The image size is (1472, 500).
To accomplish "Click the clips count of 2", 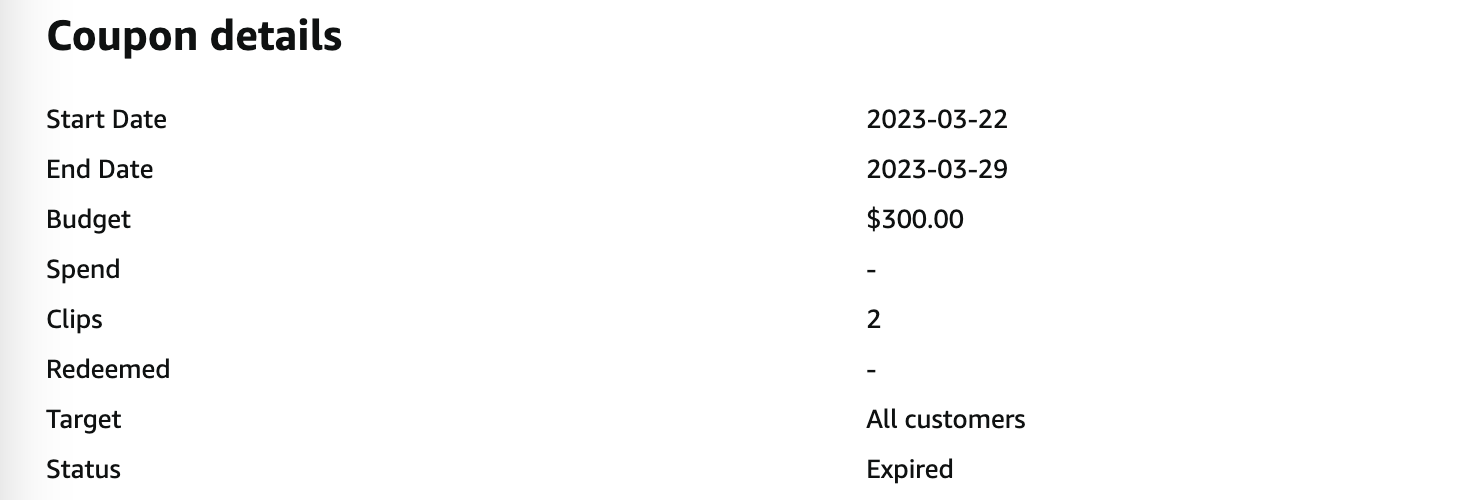I will [x=874, y=320].
